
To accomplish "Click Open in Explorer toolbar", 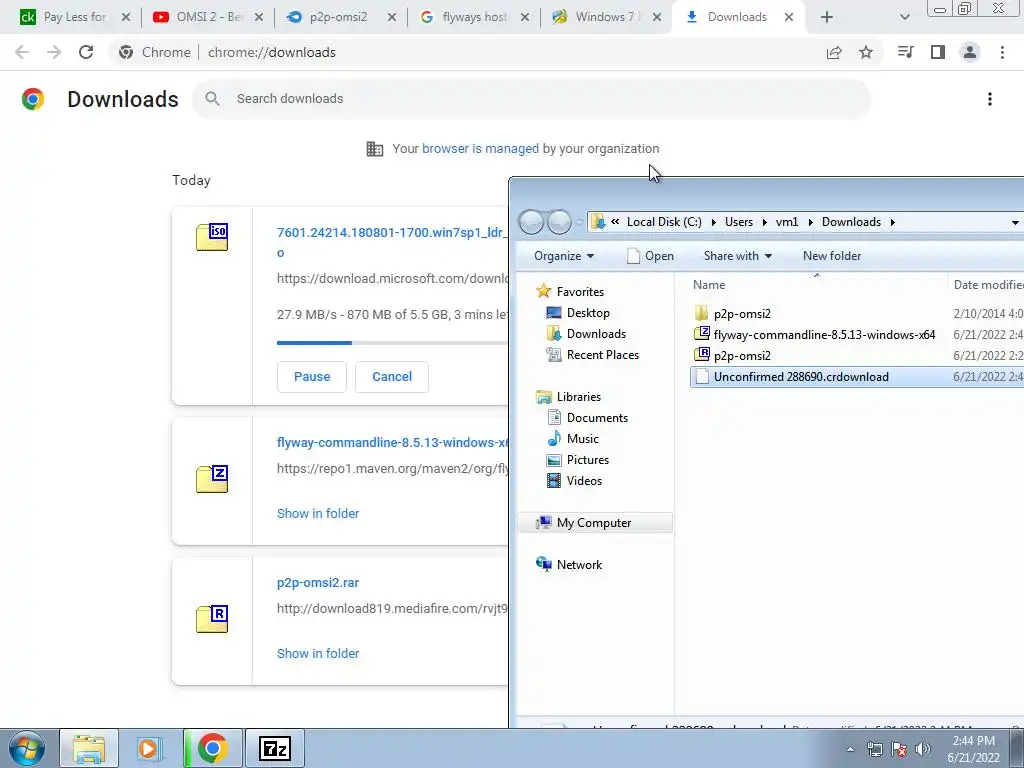I will [650, 256].
